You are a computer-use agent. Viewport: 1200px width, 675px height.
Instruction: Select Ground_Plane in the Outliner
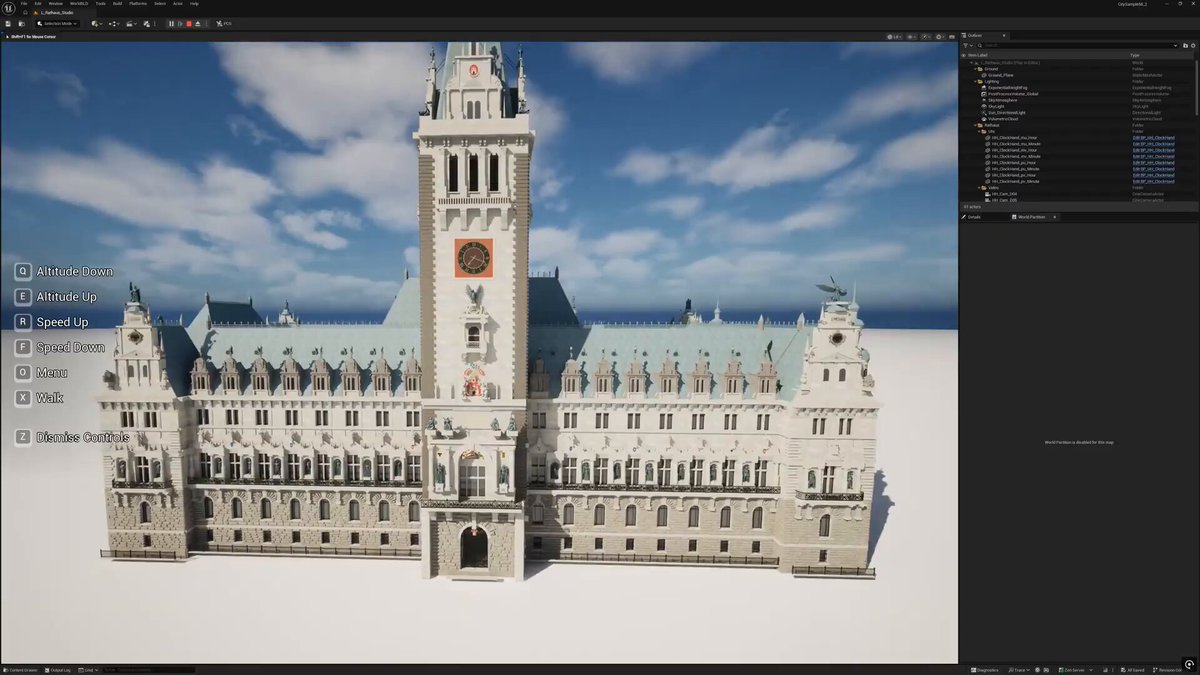(x=1001, y=75)
